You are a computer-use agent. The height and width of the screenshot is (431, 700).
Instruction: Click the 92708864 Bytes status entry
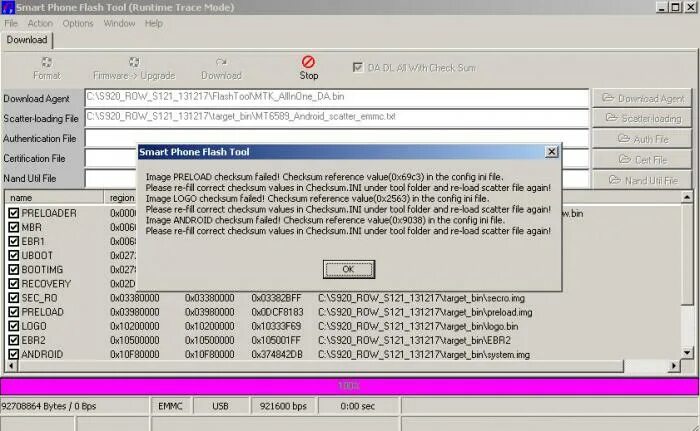coord(74,406)
